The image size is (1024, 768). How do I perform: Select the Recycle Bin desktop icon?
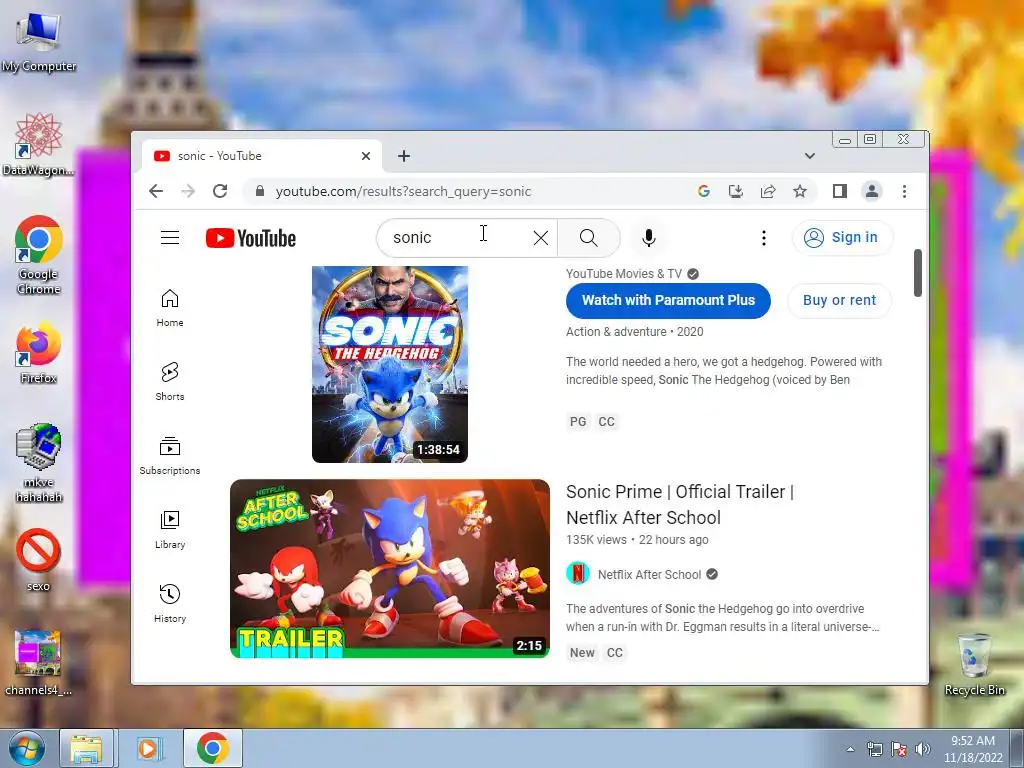coord(974,665)
